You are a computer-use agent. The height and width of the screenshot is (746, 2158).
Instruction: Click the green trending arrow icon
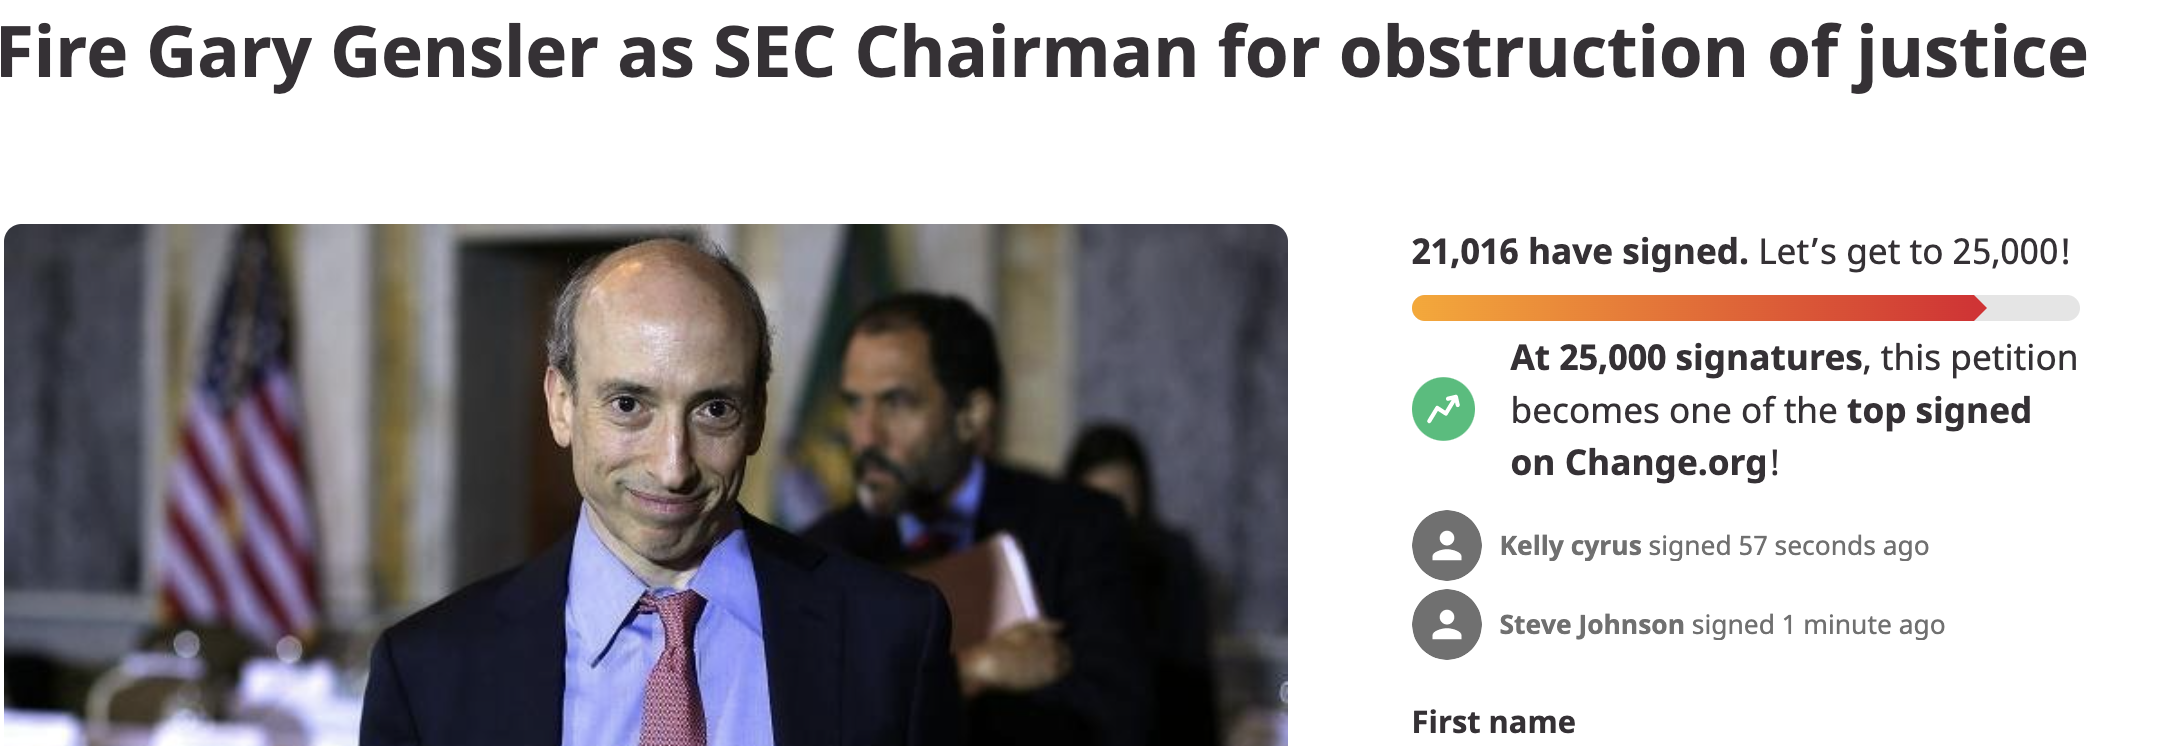(1443, 409)
